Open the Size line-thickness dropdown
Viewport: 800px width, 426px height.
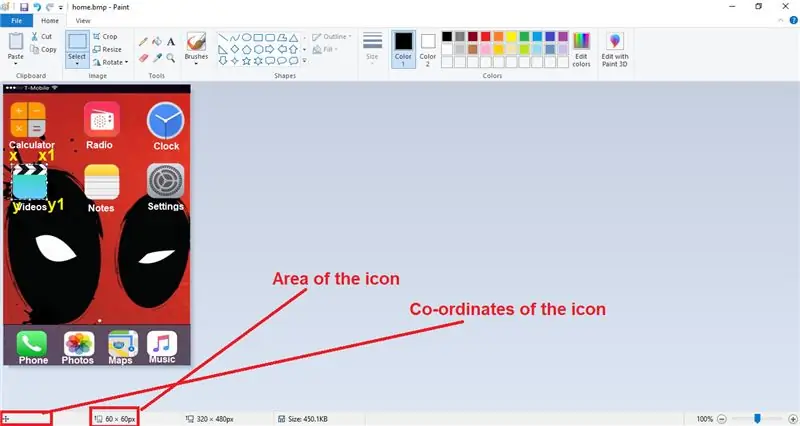point(372,49)
